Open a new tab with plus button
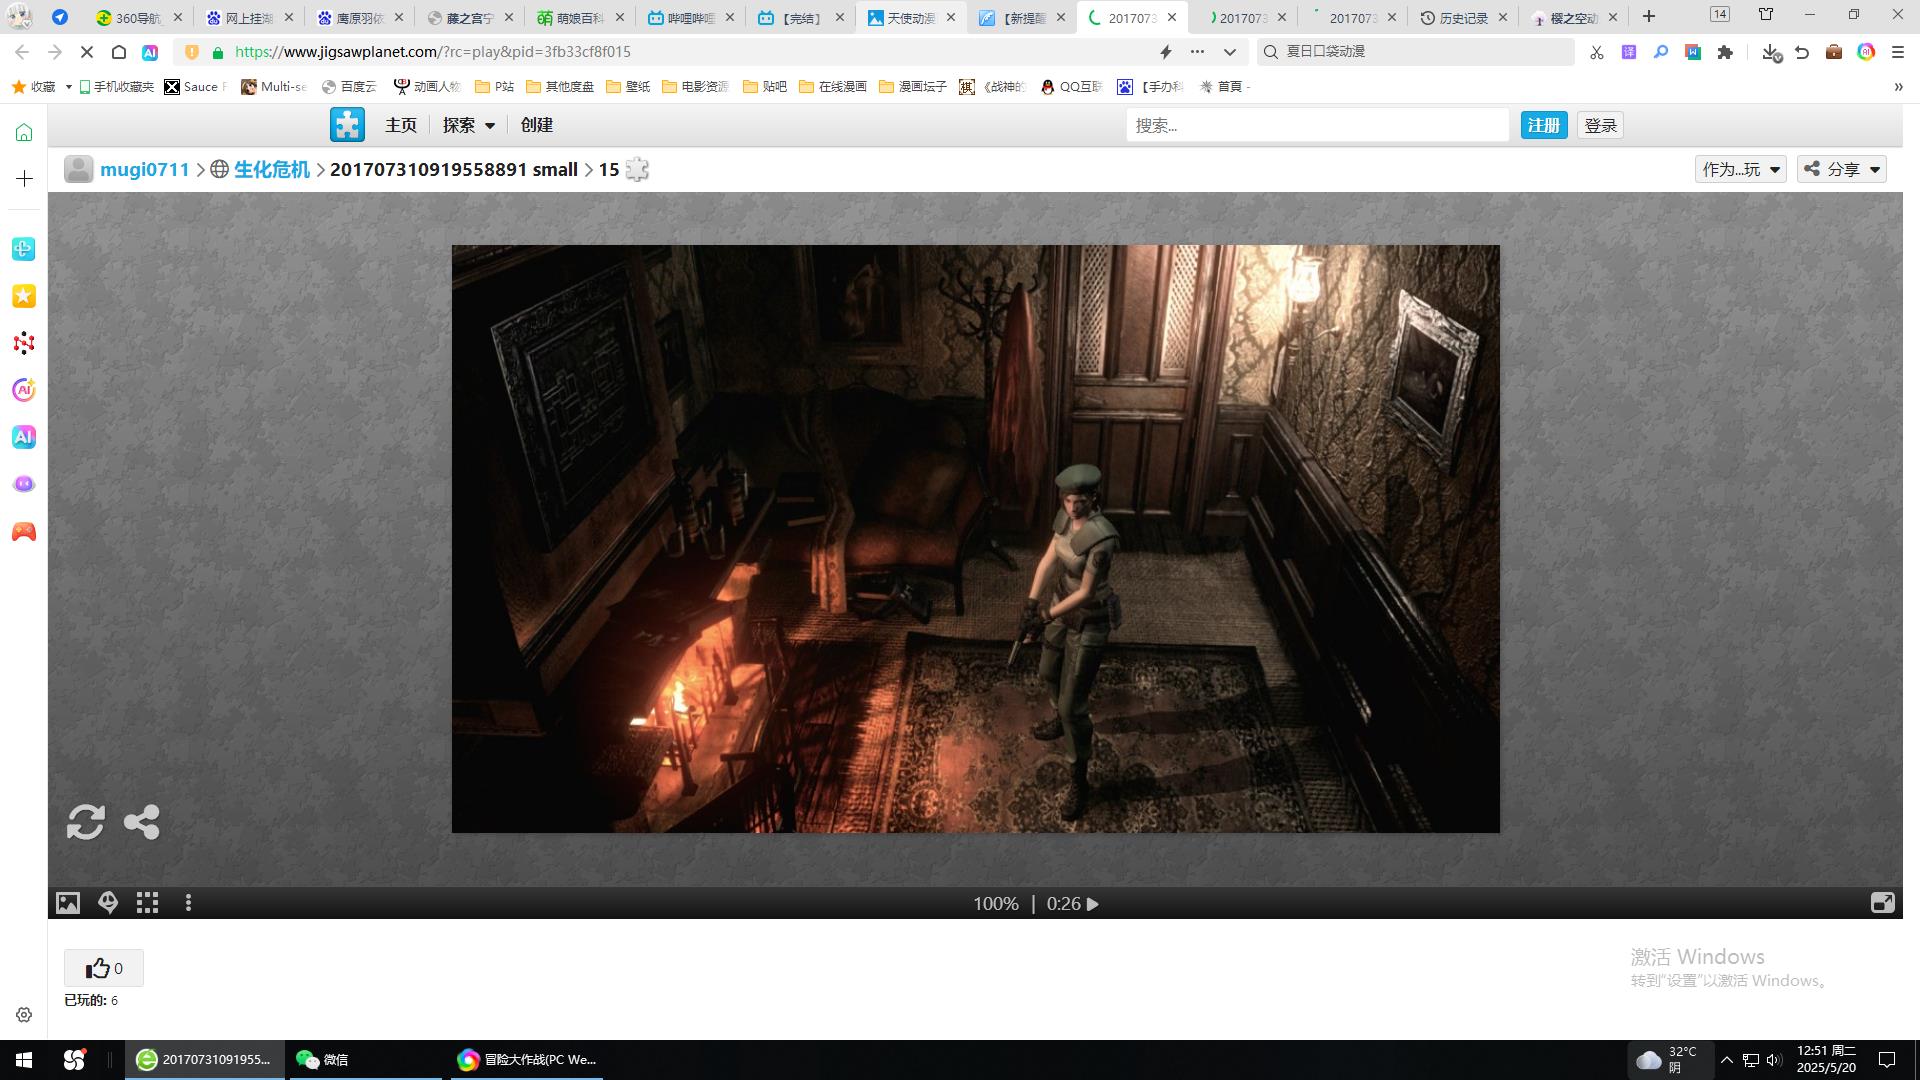This screenshot has height=1080, width=1920. (1649, 16)
